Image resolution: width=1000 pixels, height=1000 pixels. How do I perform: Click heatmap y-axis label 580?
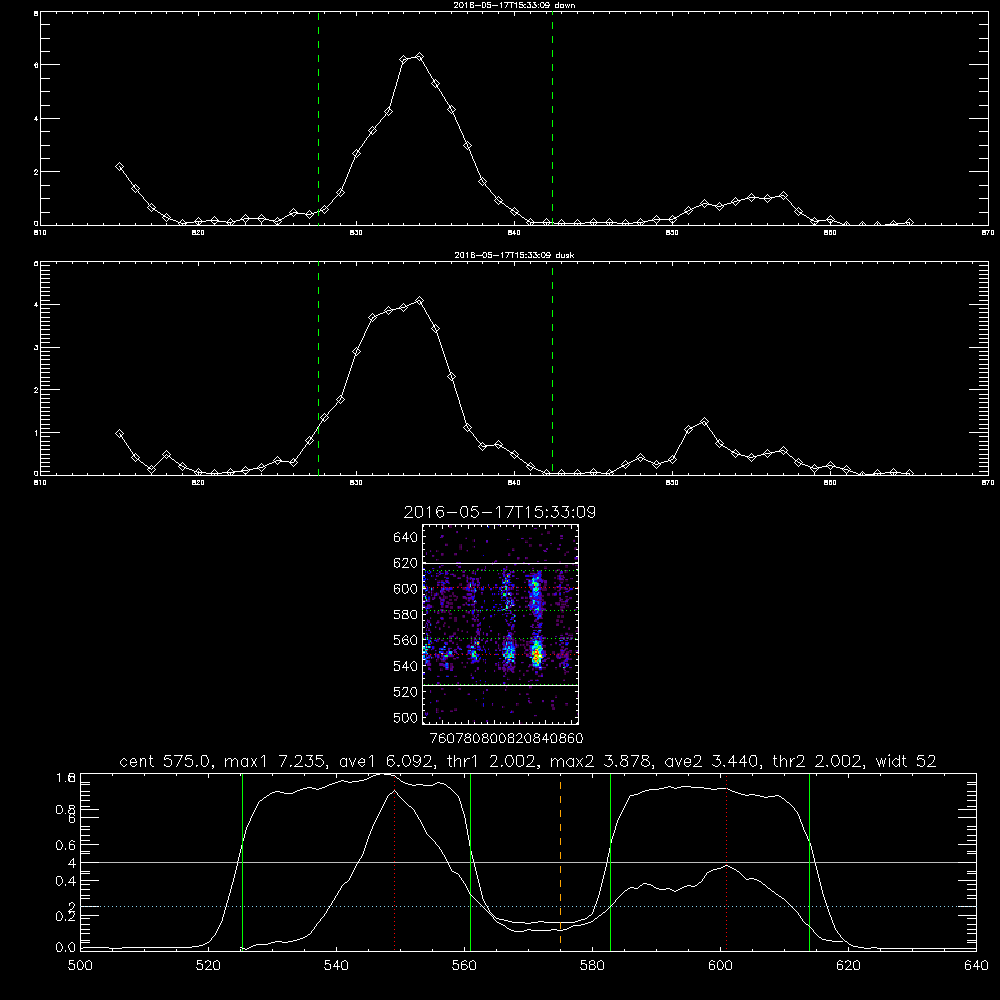406,615
